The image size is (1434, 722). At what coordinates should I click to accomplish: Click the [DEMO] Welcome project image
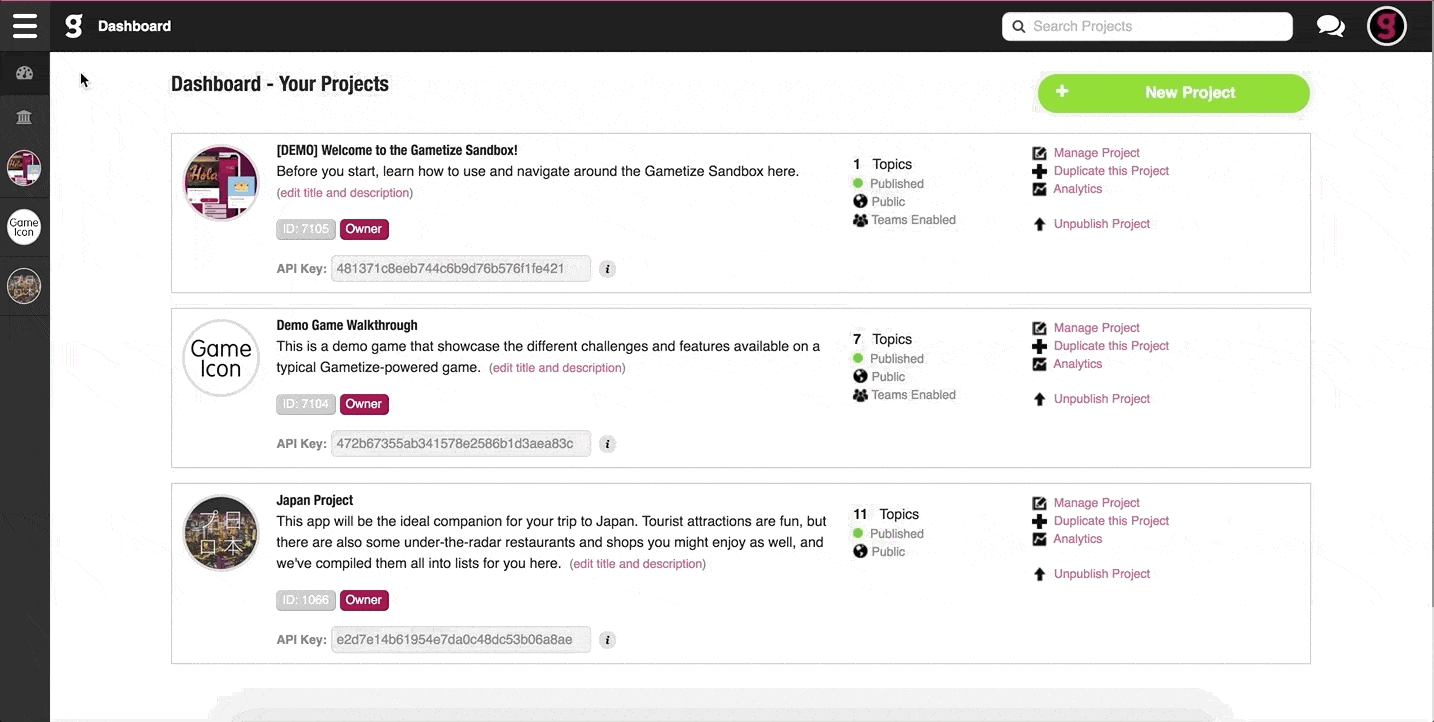[222, 183]
